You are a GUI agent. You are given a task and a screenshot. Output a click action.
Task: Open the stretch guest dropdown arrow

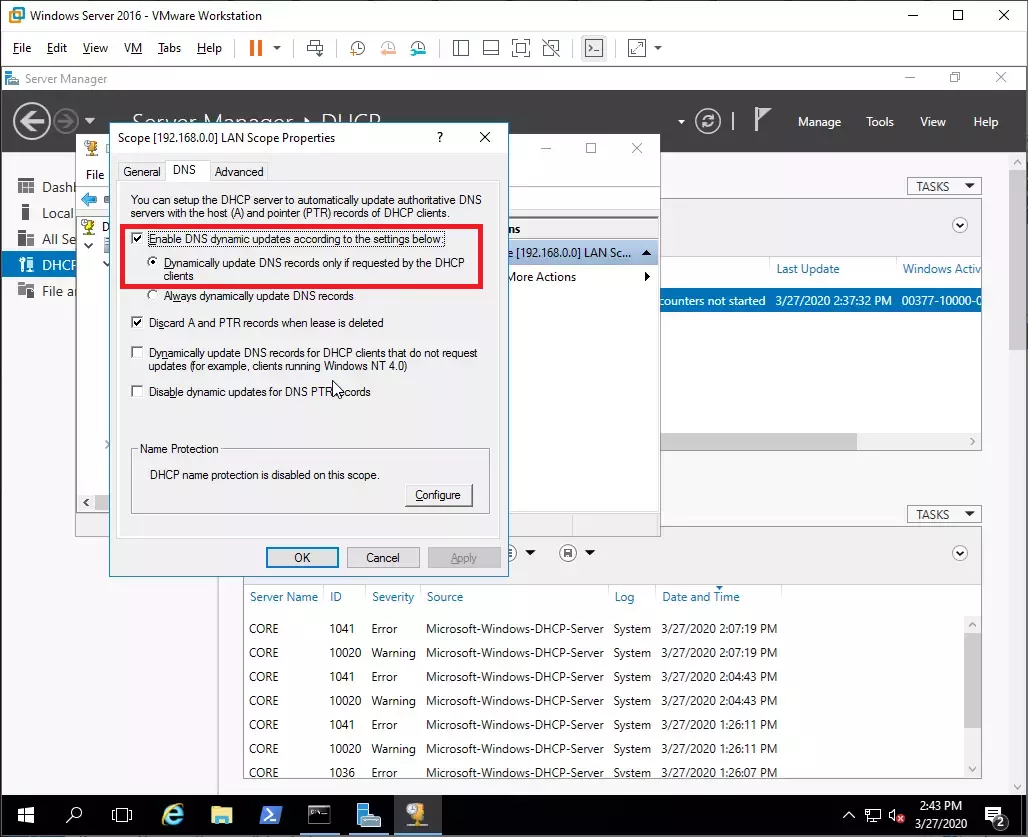pyautogui.click(x=658, y=48)
